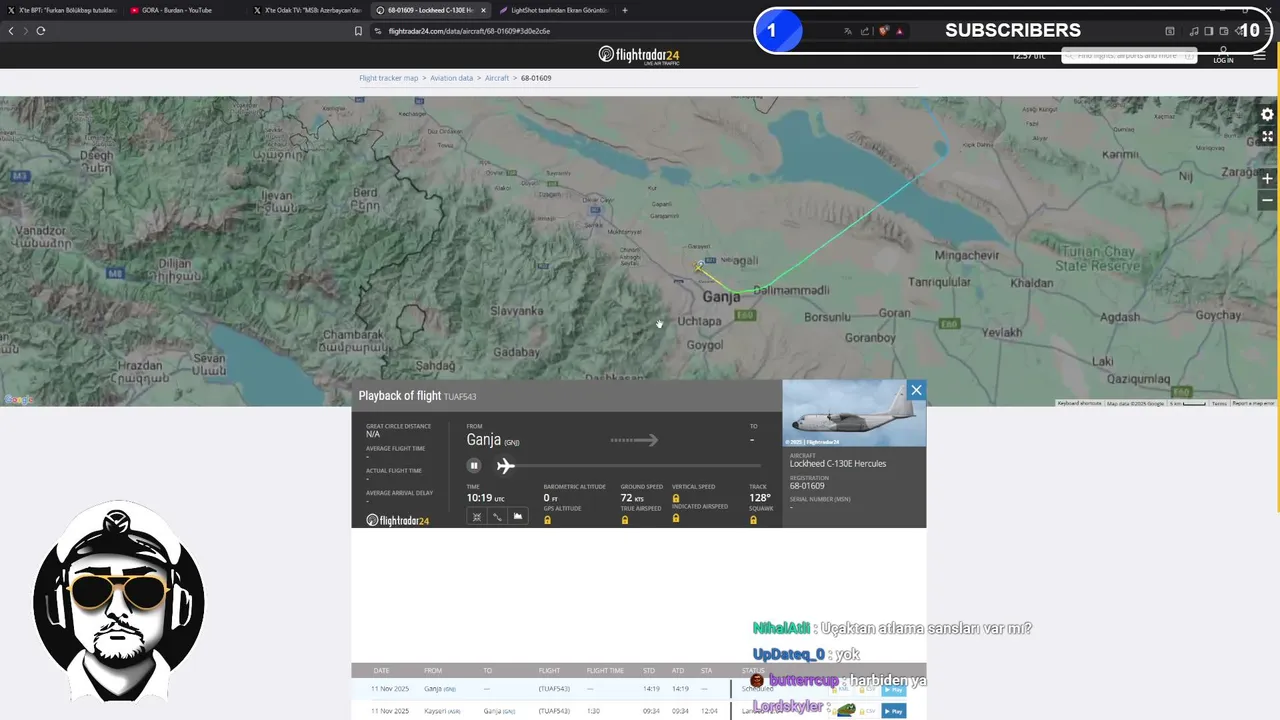Click the Flightradar24 logo in playback panel
Screen dimensions: 1280x720
coord(398,520)
